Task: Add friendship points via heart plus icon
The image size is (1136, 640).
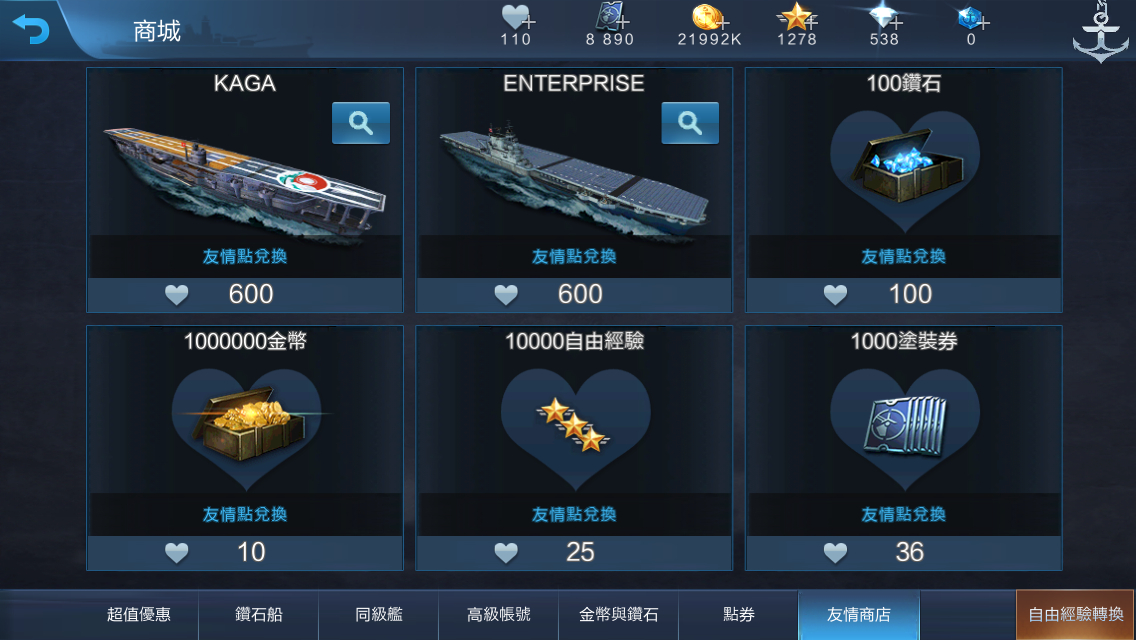Action: tap(518, 17)
